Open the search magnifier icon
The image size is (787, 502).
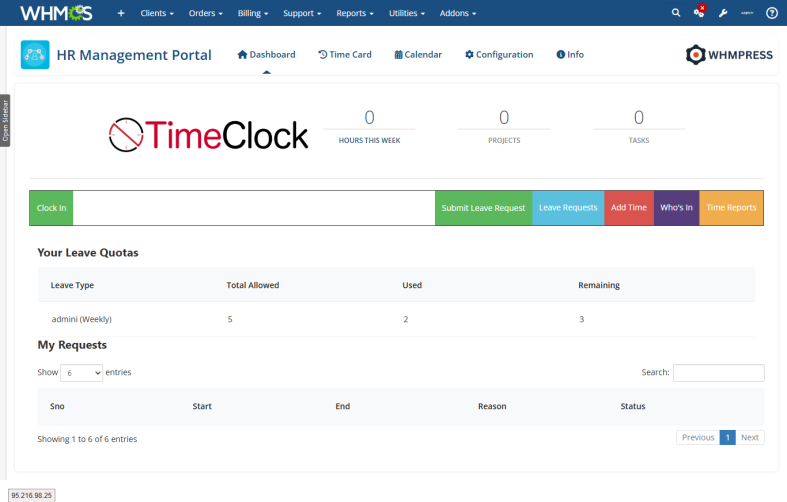click(676, 13)
